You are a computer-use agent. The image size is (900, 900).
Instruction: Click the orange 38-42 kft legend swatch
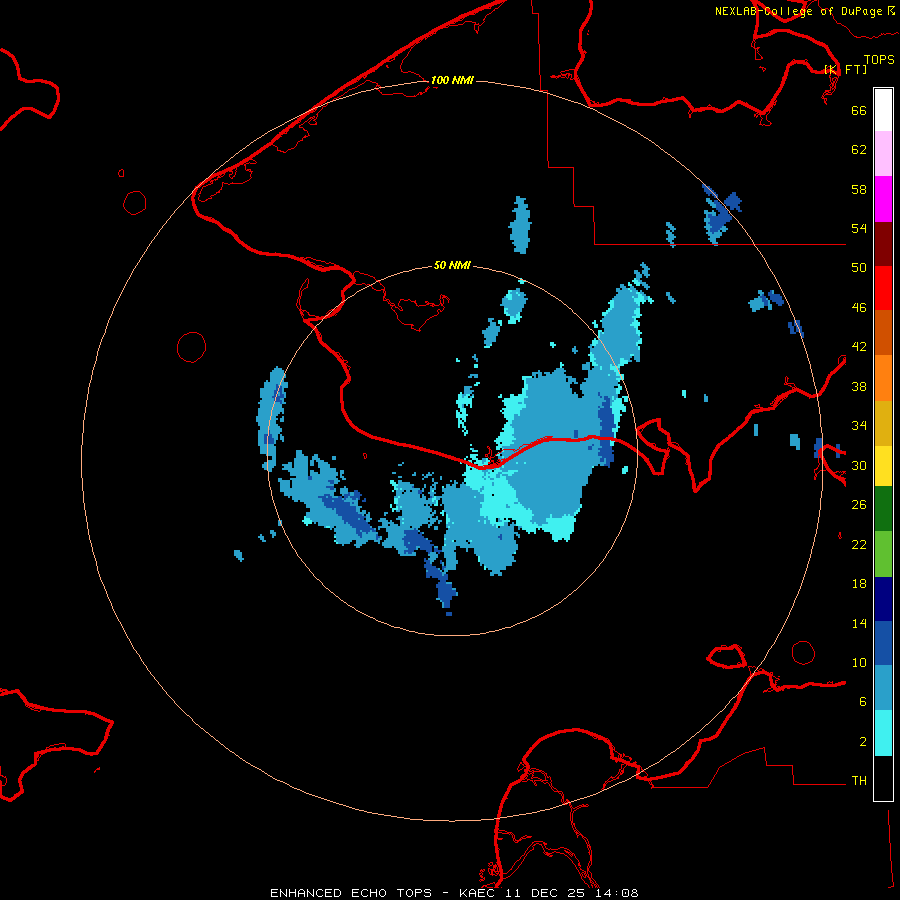point(883,378)
